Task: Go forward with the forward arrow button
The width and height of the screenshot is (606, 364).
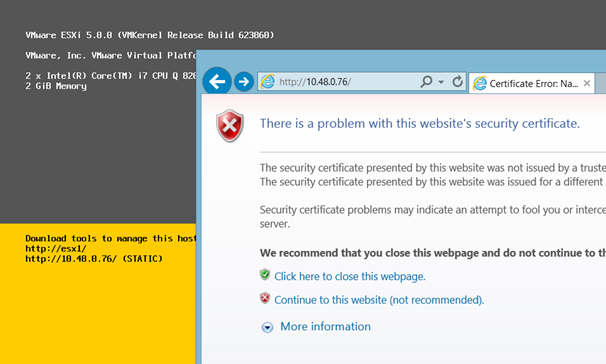Action: [x=244, y=82]
